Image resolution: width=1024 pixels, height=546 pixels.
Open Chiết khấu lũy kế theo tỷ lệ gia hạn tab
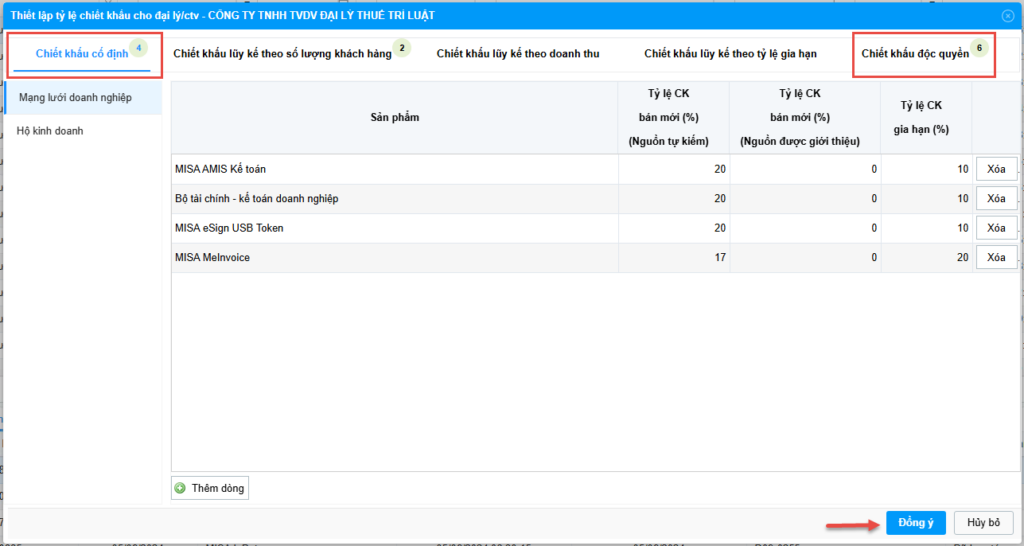click(730, 54)
